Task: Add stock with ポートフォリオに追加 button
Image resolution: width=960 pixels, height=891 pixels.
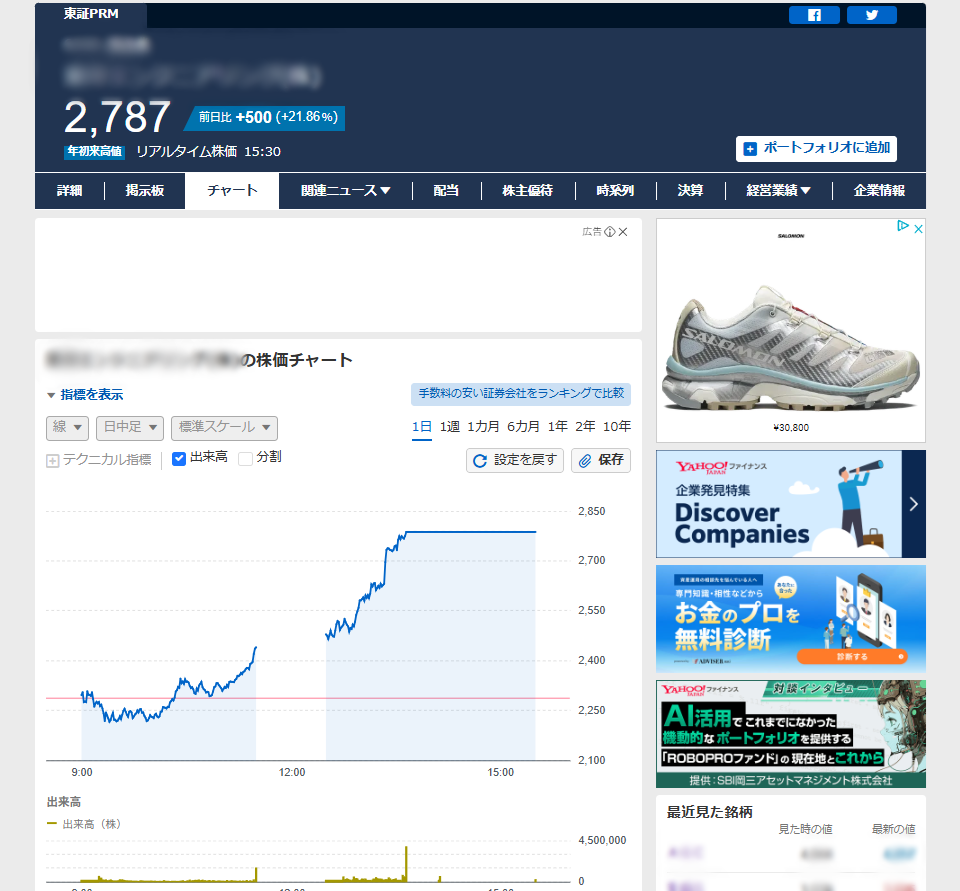Action: pos(816,148)
